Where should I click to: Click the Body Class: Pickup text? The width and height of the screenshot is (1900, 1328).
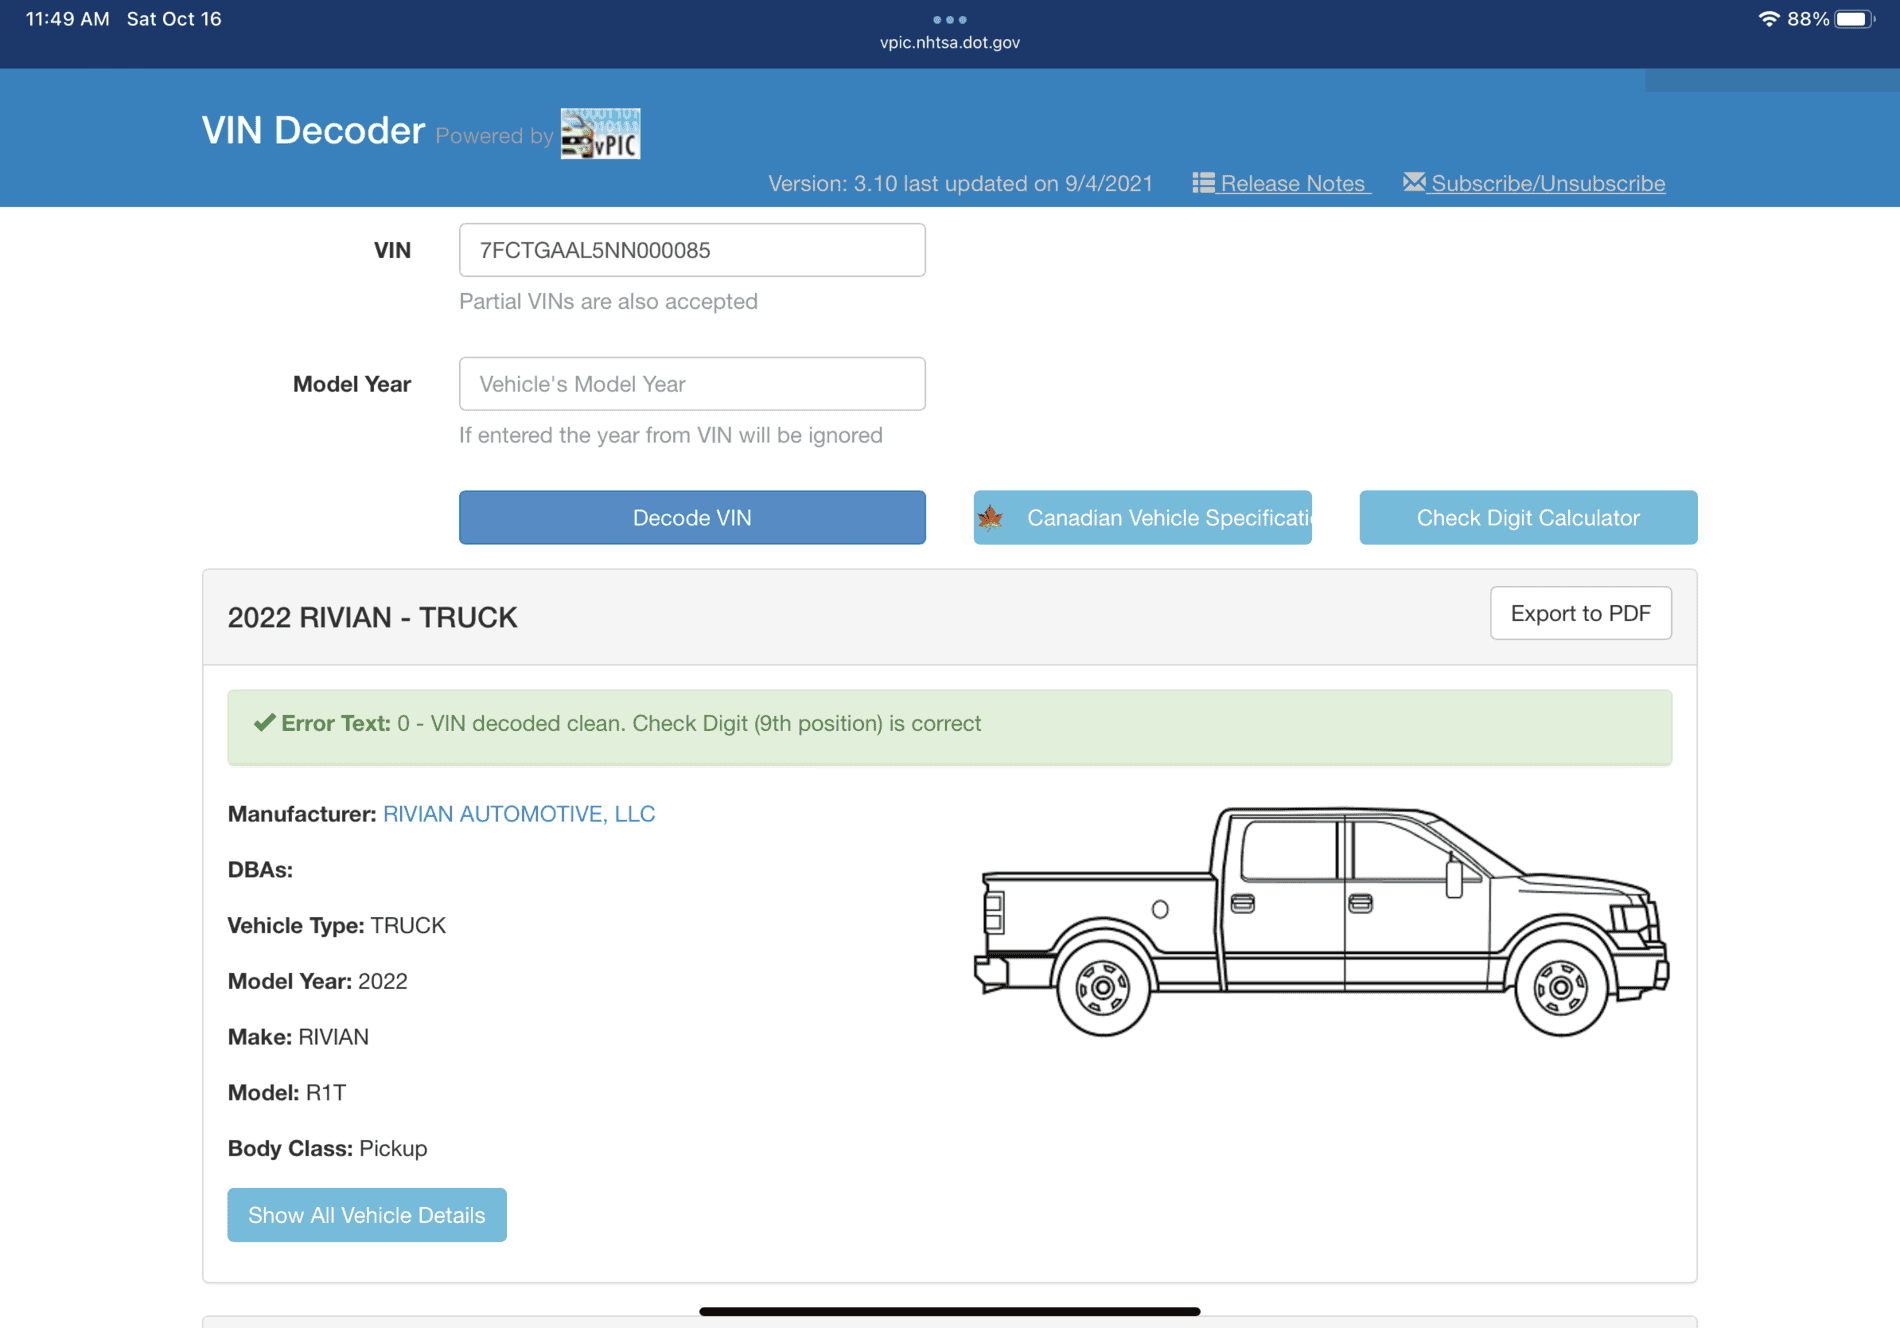tap(328, 1148)
